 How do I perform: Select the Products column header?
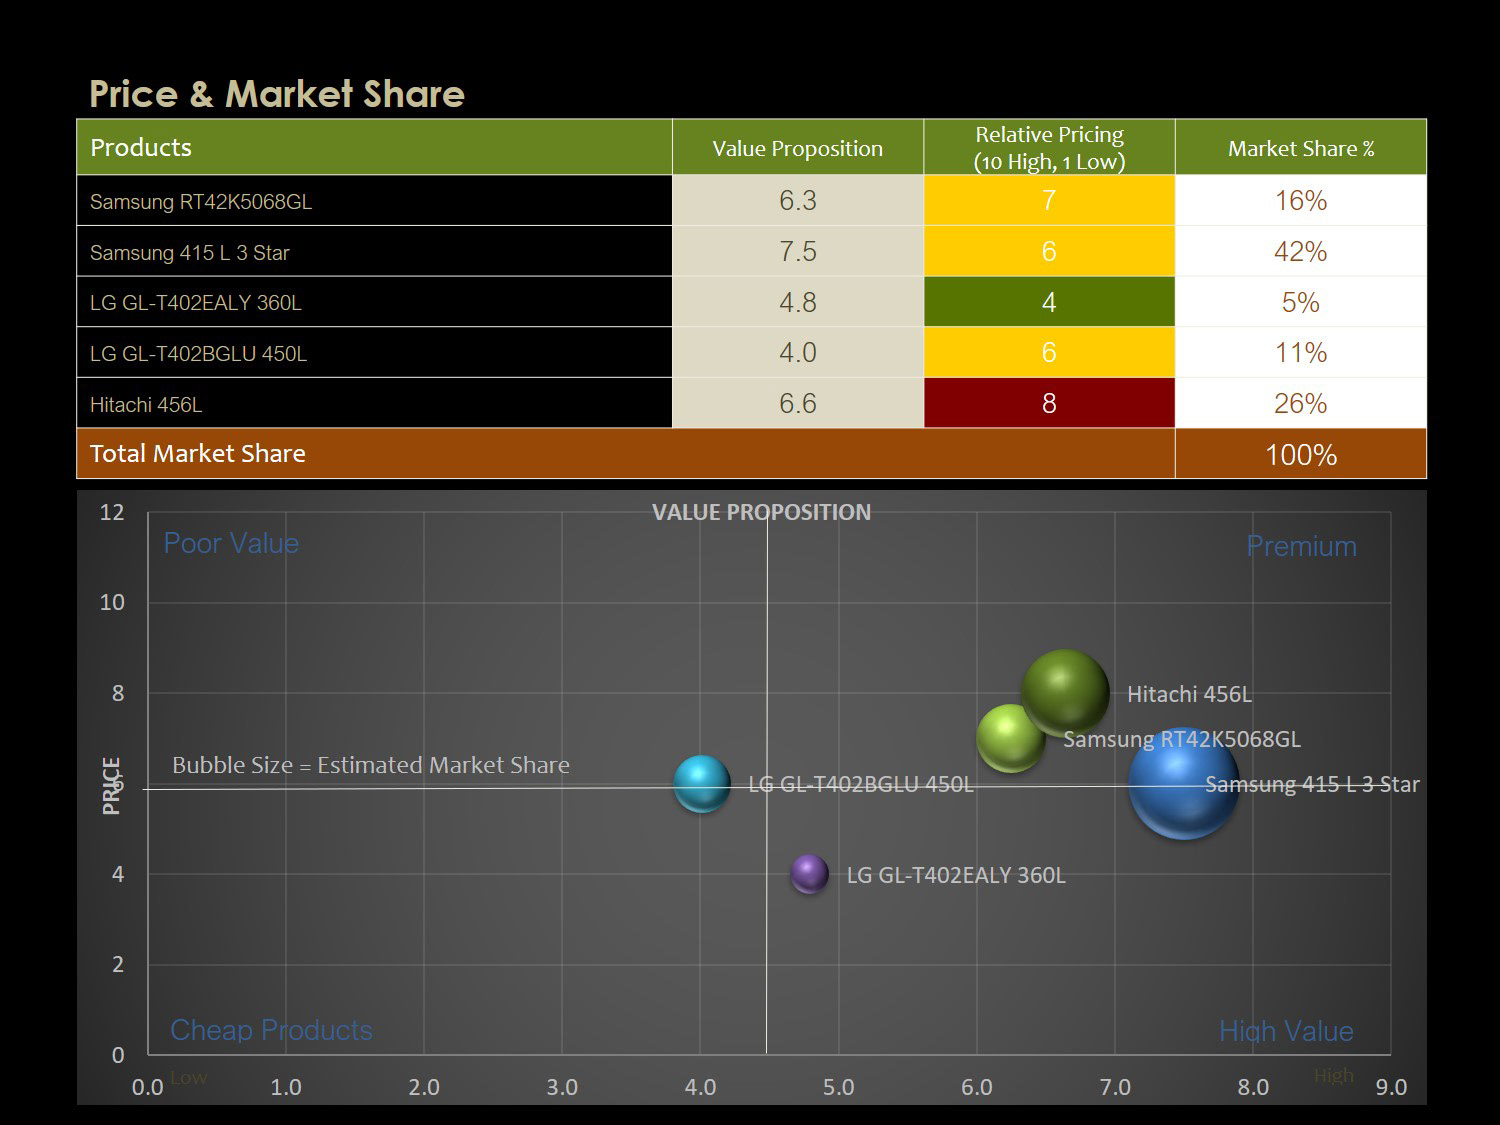[x=375, y=147]
